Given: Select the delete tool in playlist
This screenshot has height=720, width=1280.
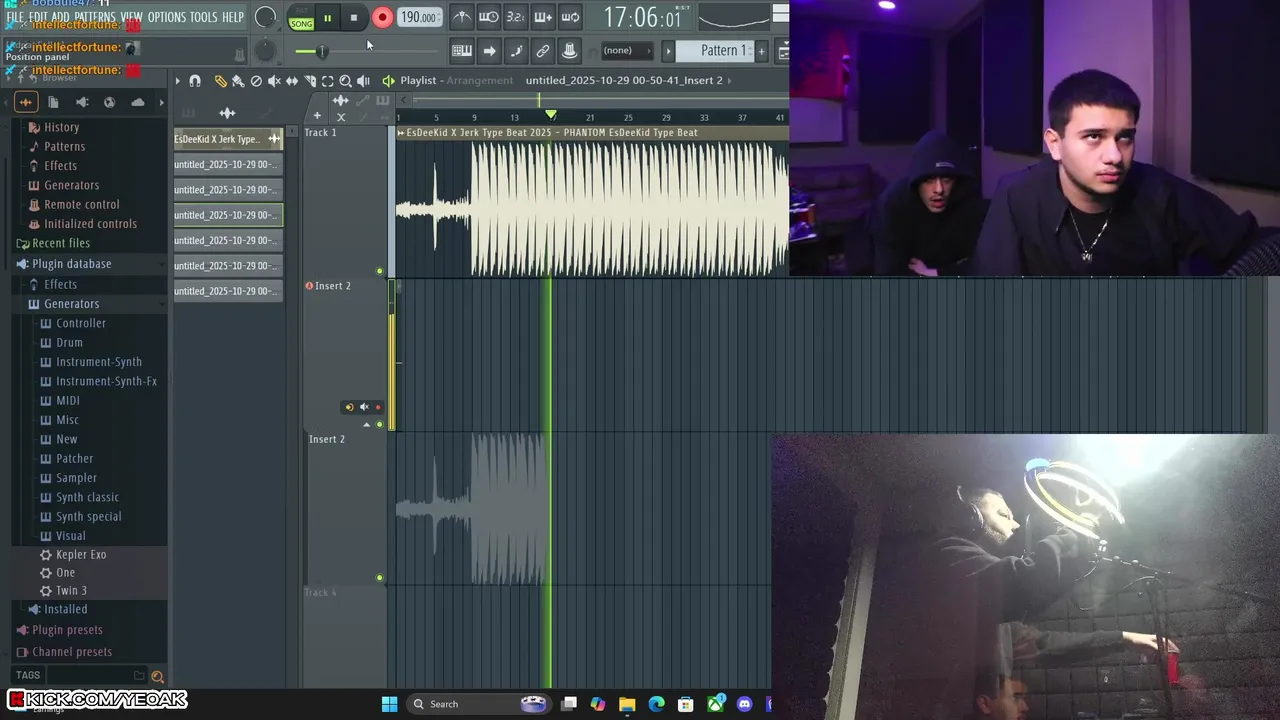Looking at the screenshot, I should click(256, 81).
